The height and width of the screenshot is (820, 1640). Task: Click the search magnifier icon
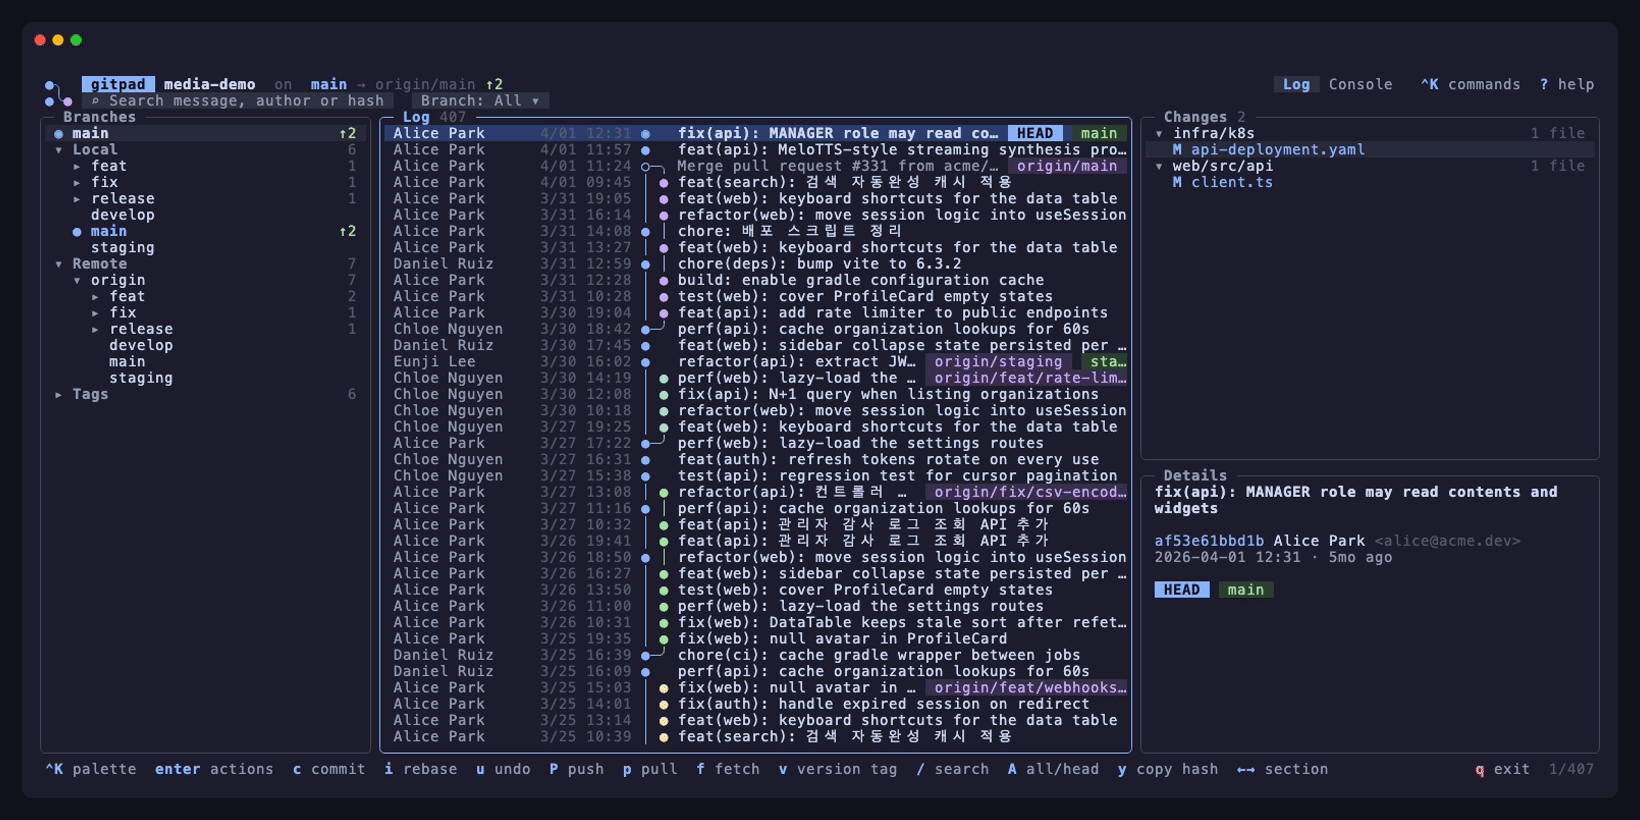tap(96, 101)
